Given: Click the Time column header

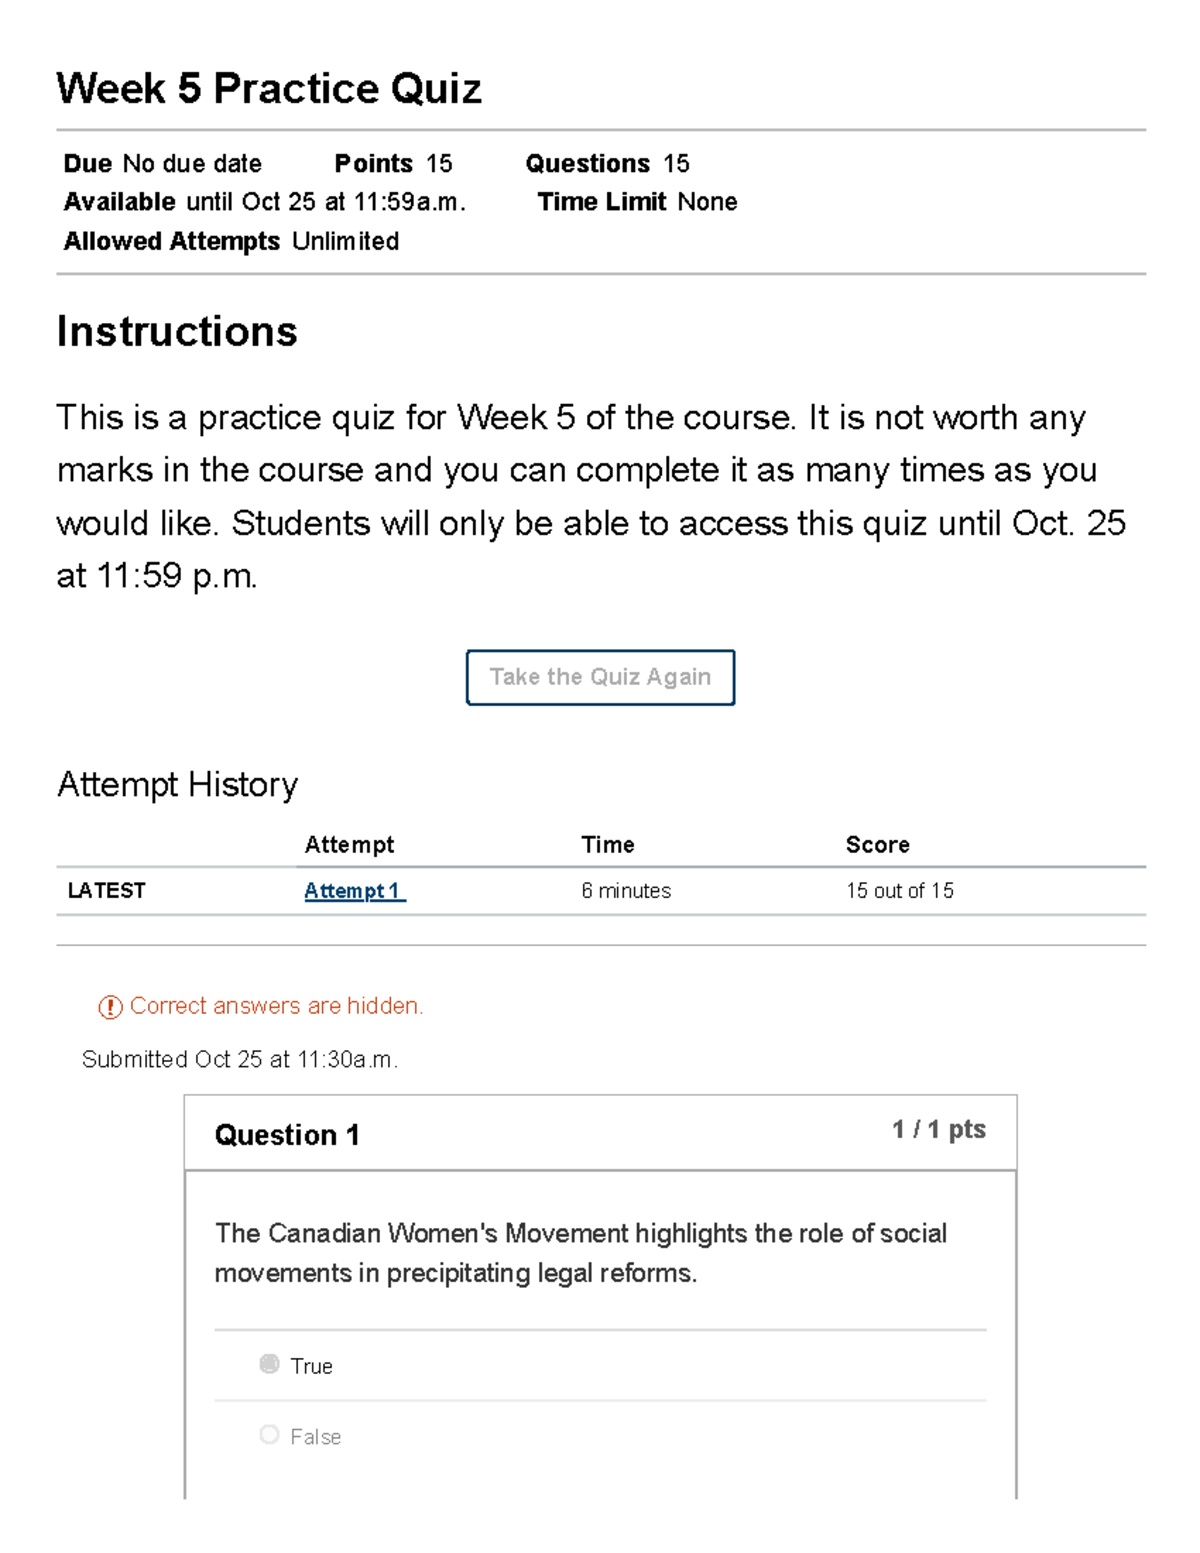Looking at the screenshot, I should pos(608,844).
